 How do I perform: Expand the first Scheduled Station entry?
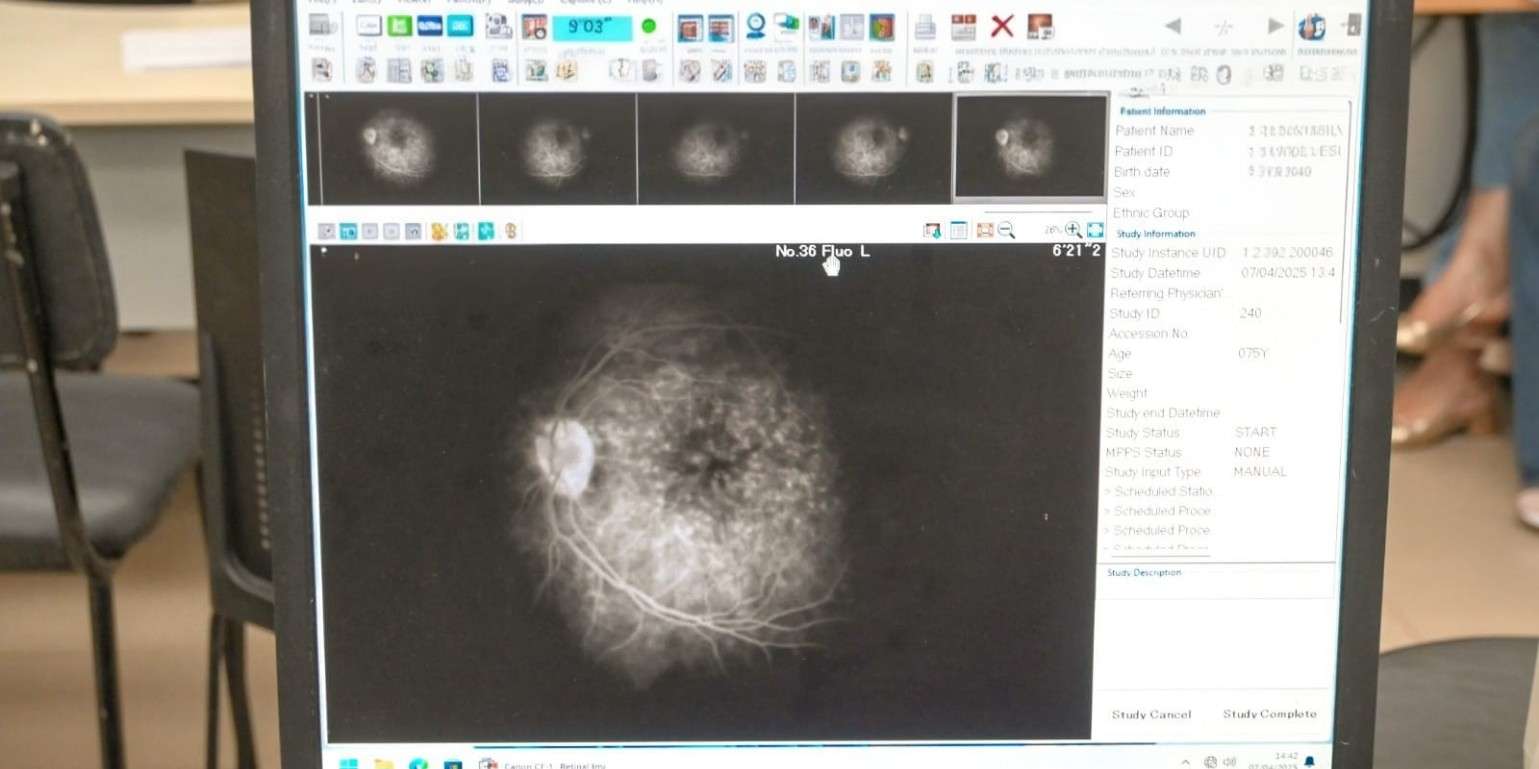(1159, 491)
